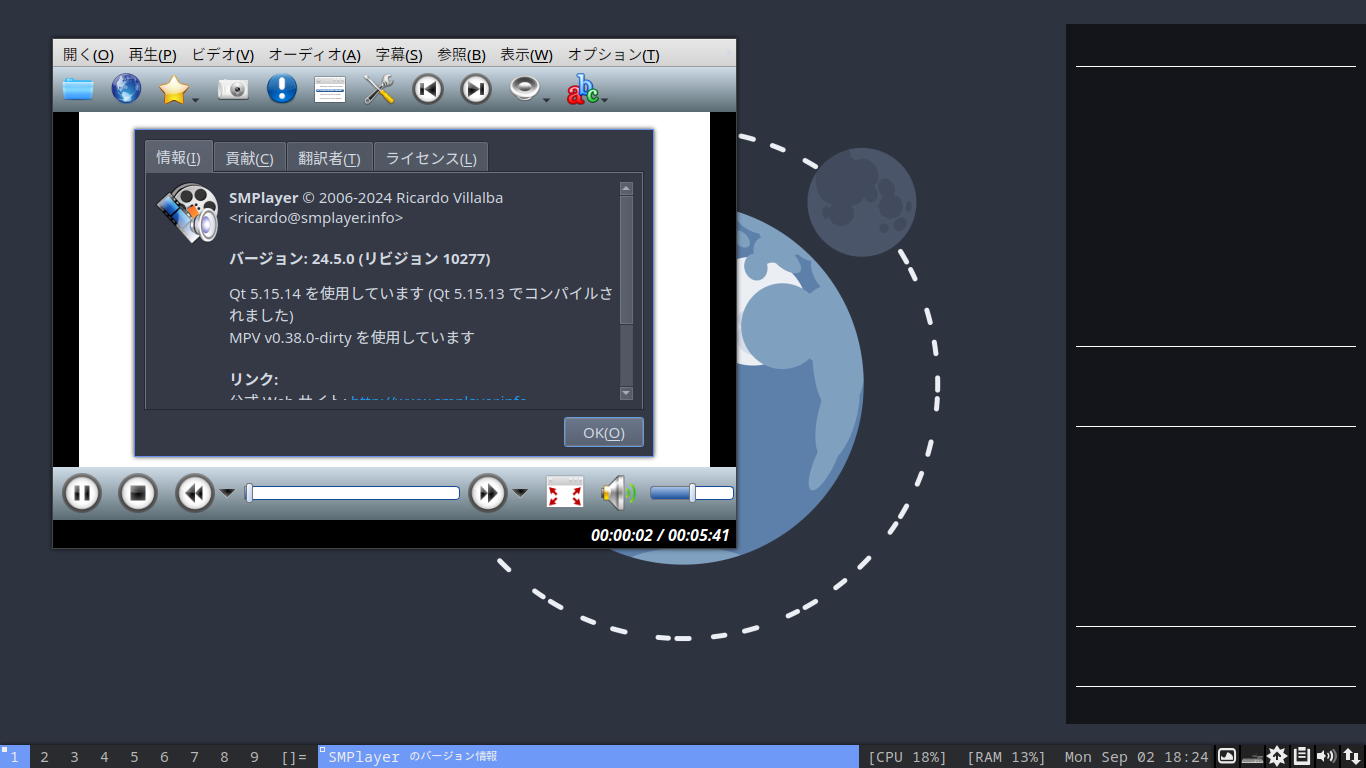Open the update notifier tray icon
This screenshot has width=1366, height=768.
pyautogui.click(x=1277, y=756)
